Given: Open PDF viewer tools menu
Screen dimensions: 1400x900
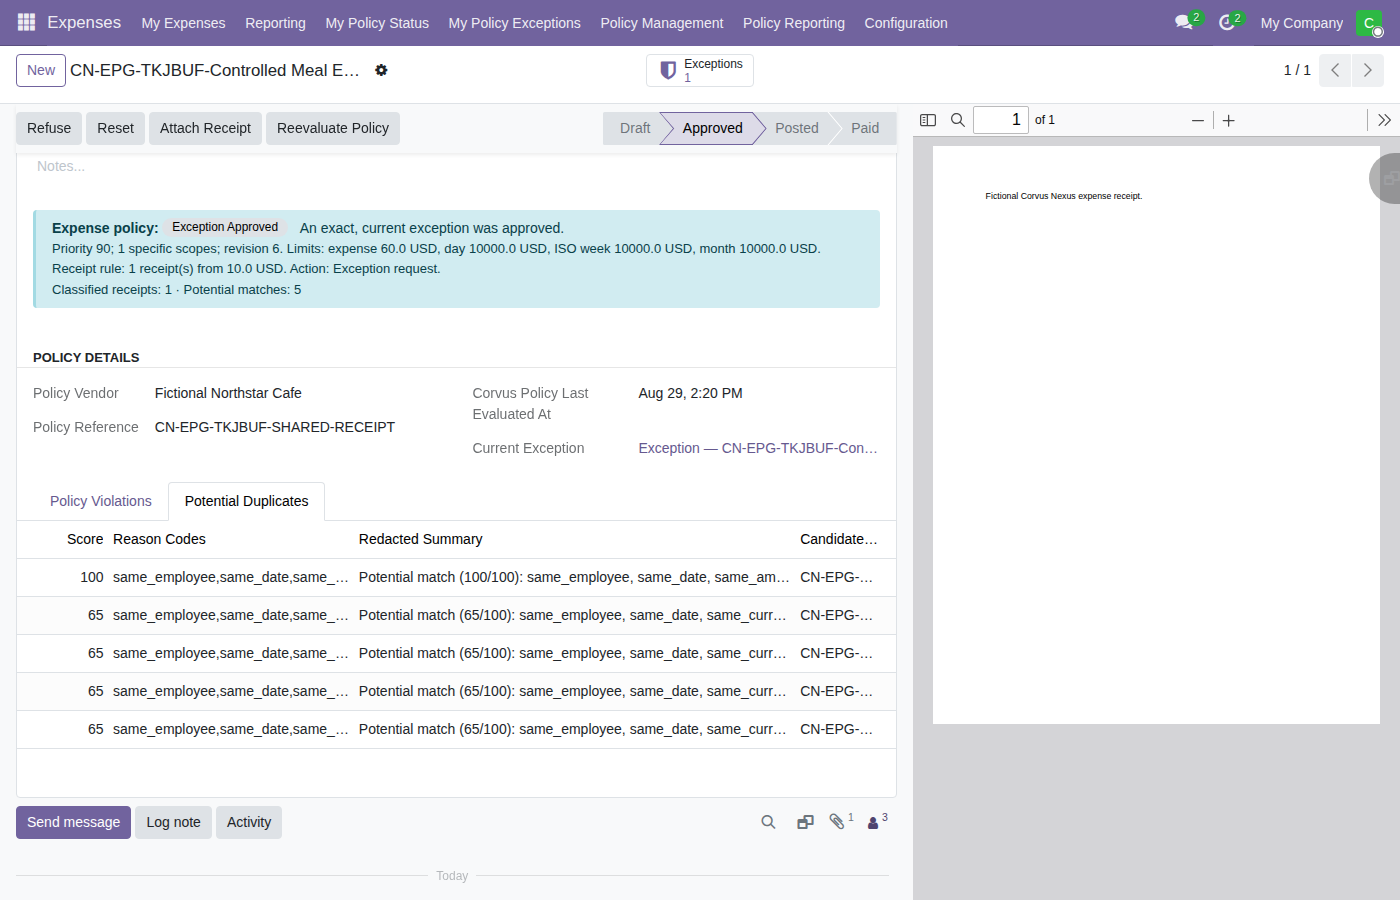Looking at the screenshot, I should pyautogui.click(x=1384, y=120).
